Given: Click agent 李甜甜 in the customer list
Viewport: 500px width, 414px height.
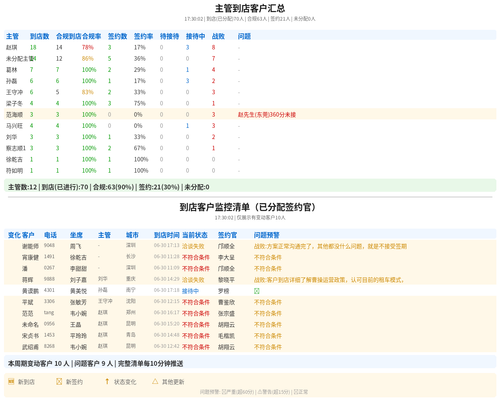Looking at the screenshot, I should pyautogui.click(x=78, y=269).
